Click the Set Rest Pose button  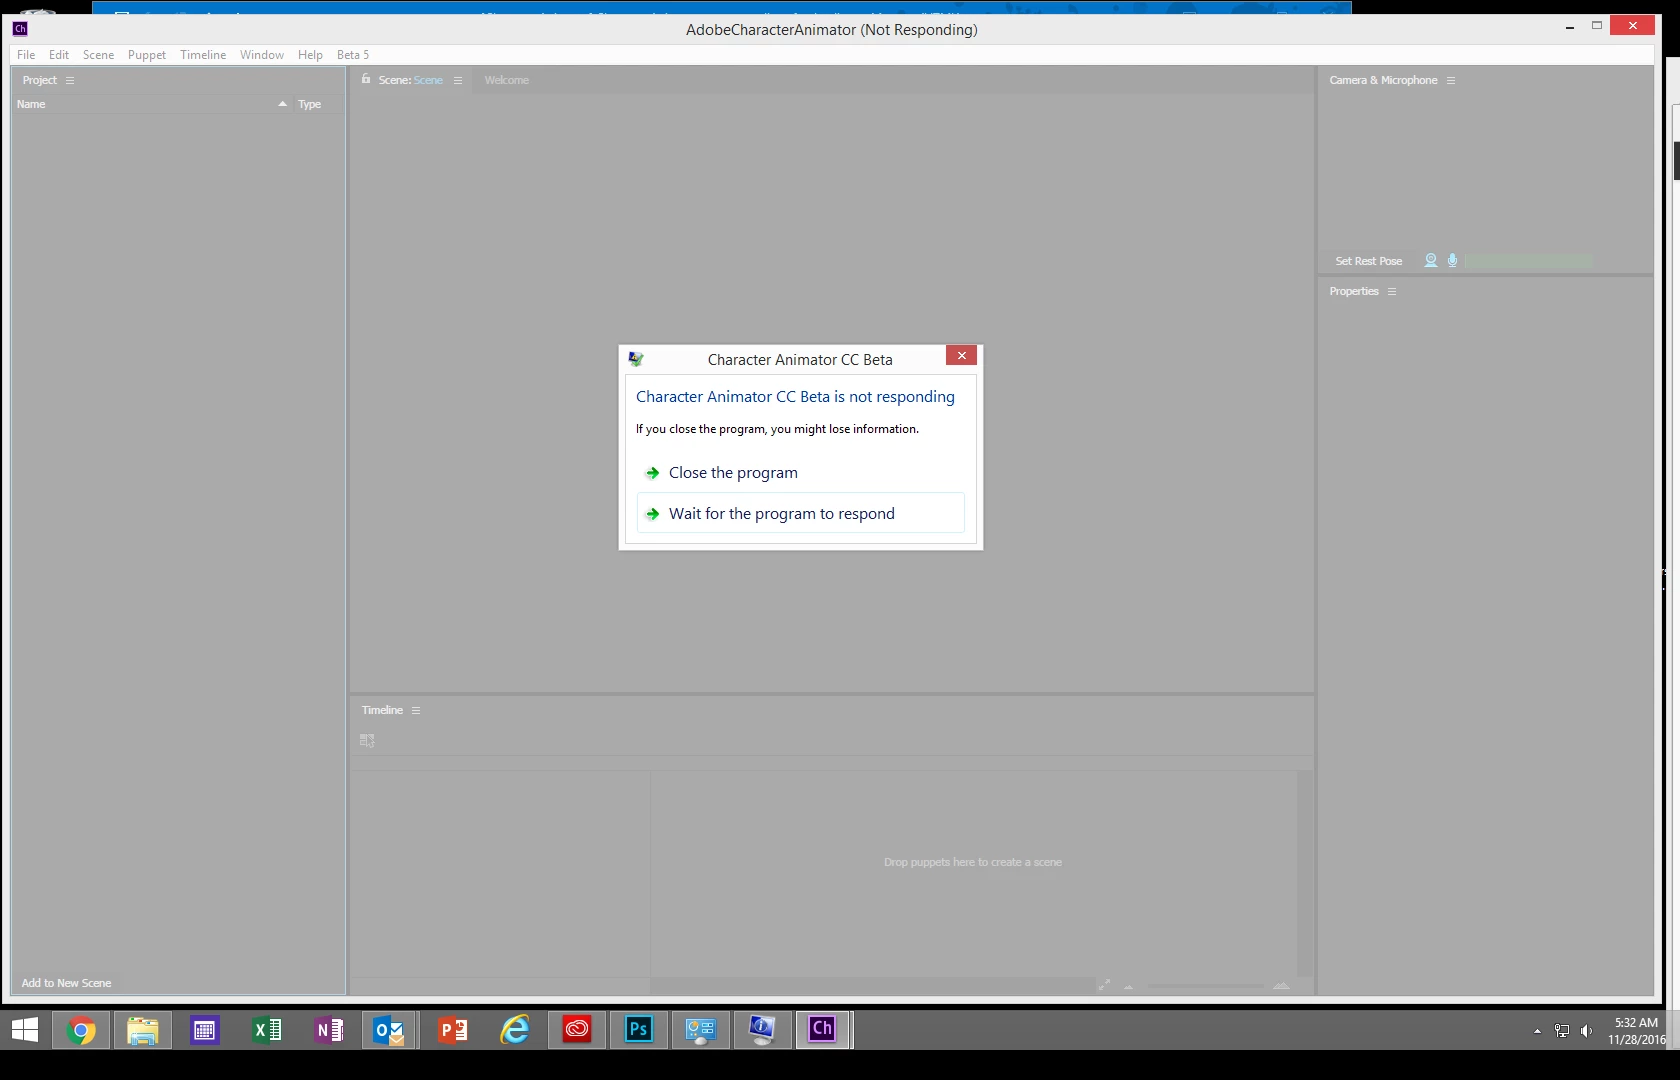coord(1369,261)
